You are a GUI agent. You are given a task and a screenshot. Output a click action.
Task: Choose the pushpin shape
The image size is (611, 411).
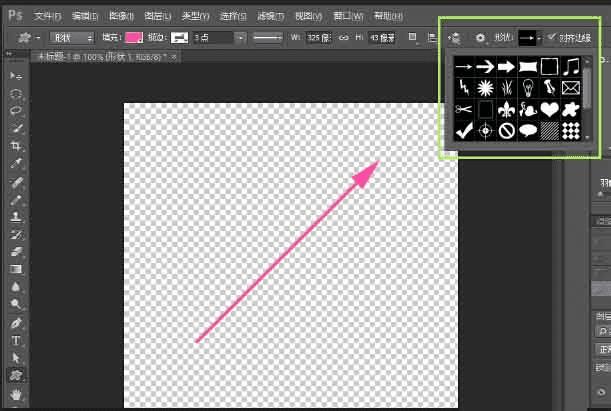coord(549,88)
